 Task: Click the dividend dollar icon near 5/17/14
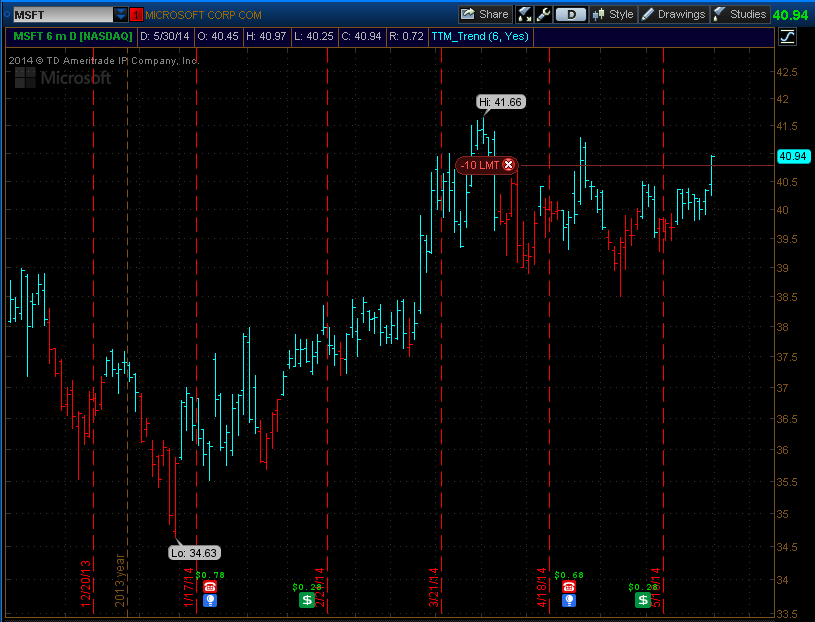[643, 600]
